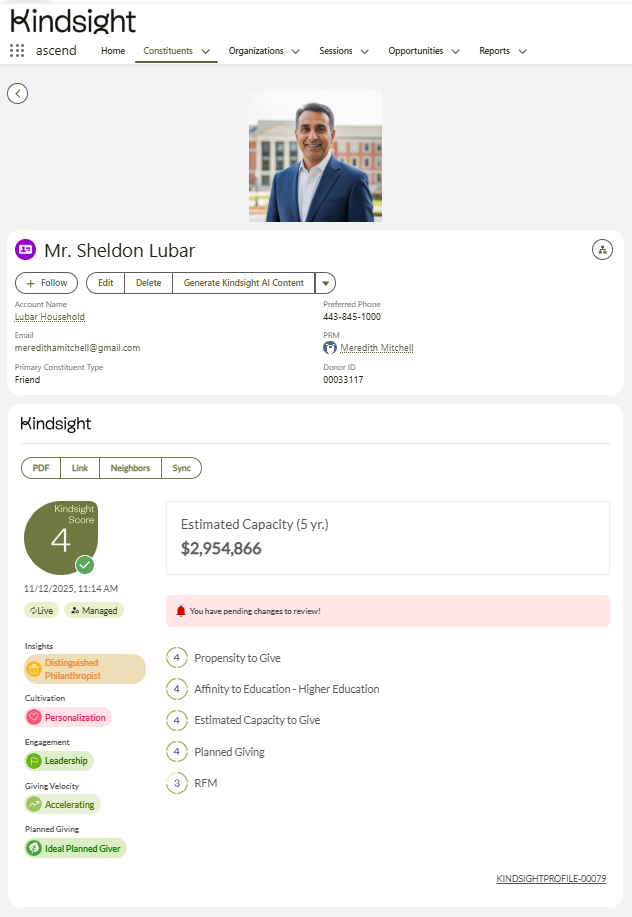Screen dimensions: 632x917
Task: Select the Personalization cultivation pill
Action: point(68,717)
